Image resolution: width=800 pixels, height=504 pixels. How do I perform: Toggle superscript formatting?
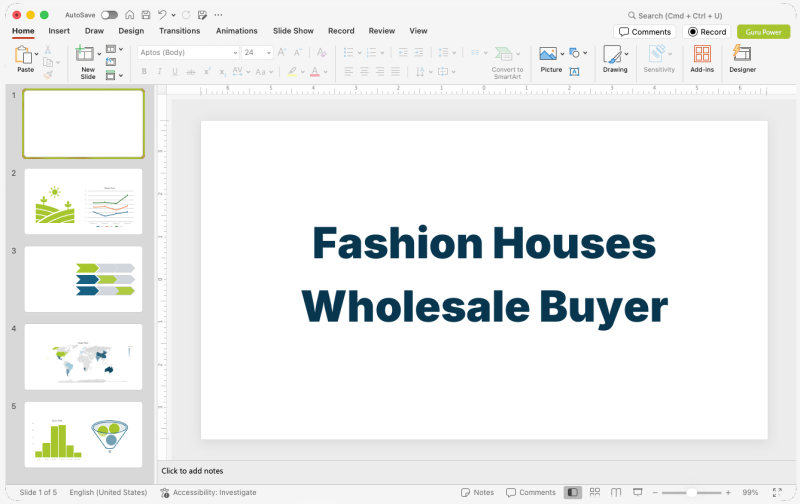207,72
